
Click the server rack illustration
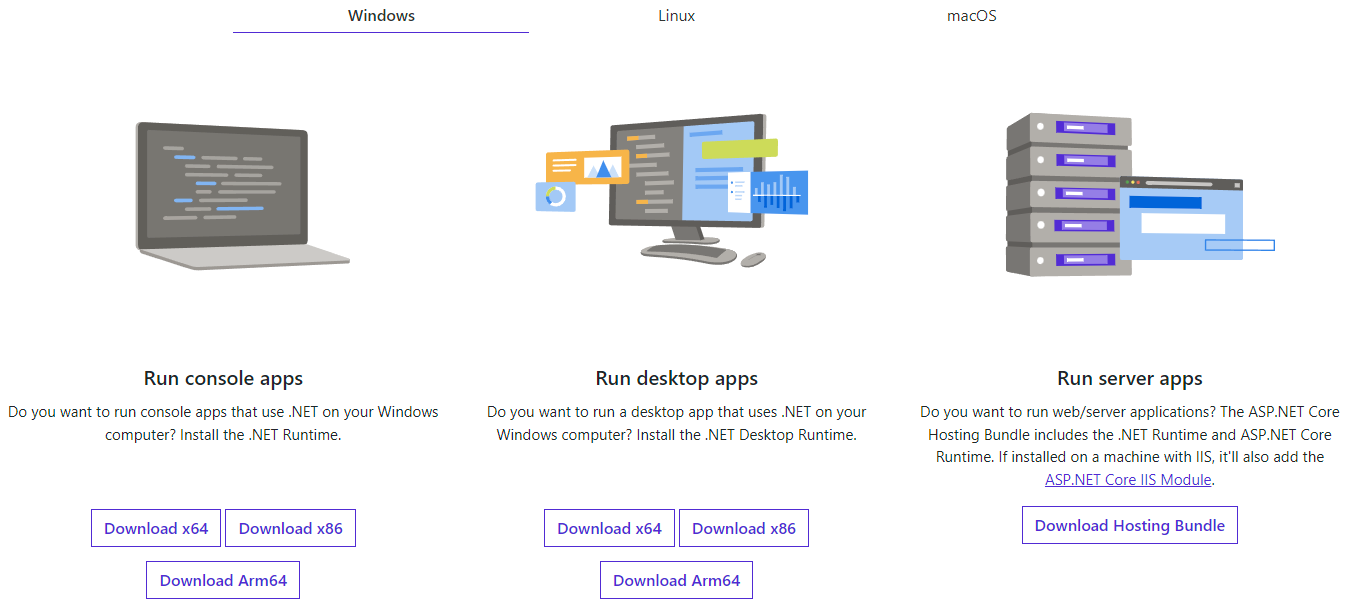(x=1139, y=194)
